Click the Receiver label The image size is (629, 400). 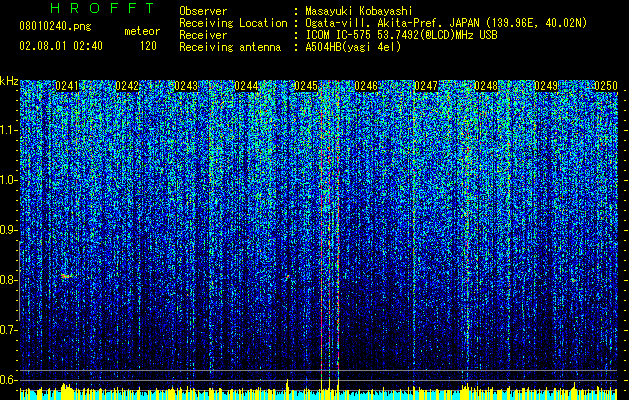pyautogui.click(x=203, y=35)
